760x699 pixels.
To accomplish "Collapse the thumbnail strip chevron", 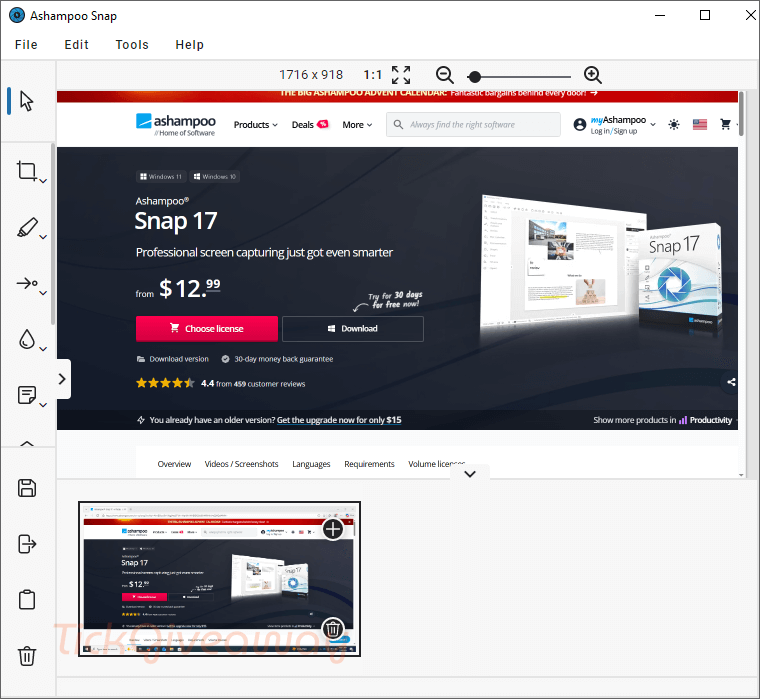I will pos(470,474).
